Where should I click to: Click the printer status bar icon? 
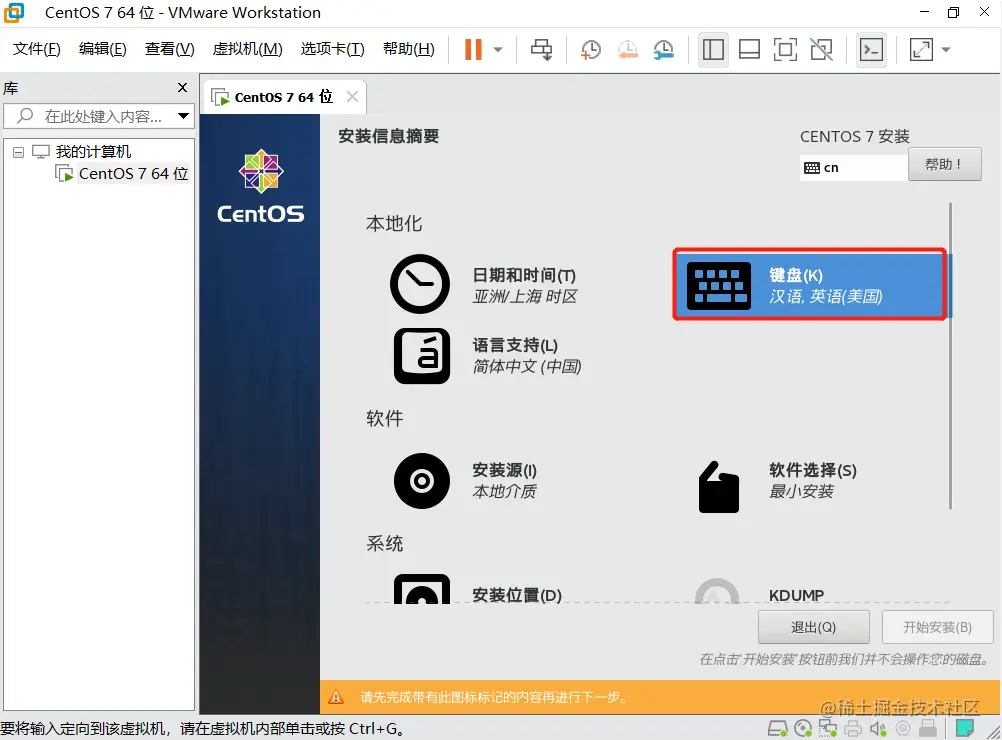(x=852, y=728)
